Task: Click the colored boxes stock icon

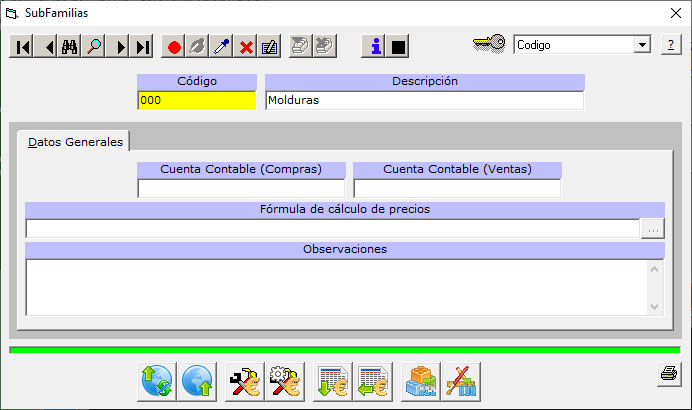Action: [x=421, y=382]
